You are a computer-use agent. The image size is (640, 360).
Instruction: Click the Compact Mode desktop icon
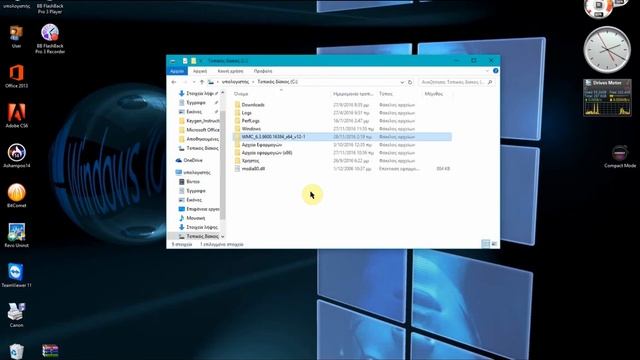click(x=620, y=156)
